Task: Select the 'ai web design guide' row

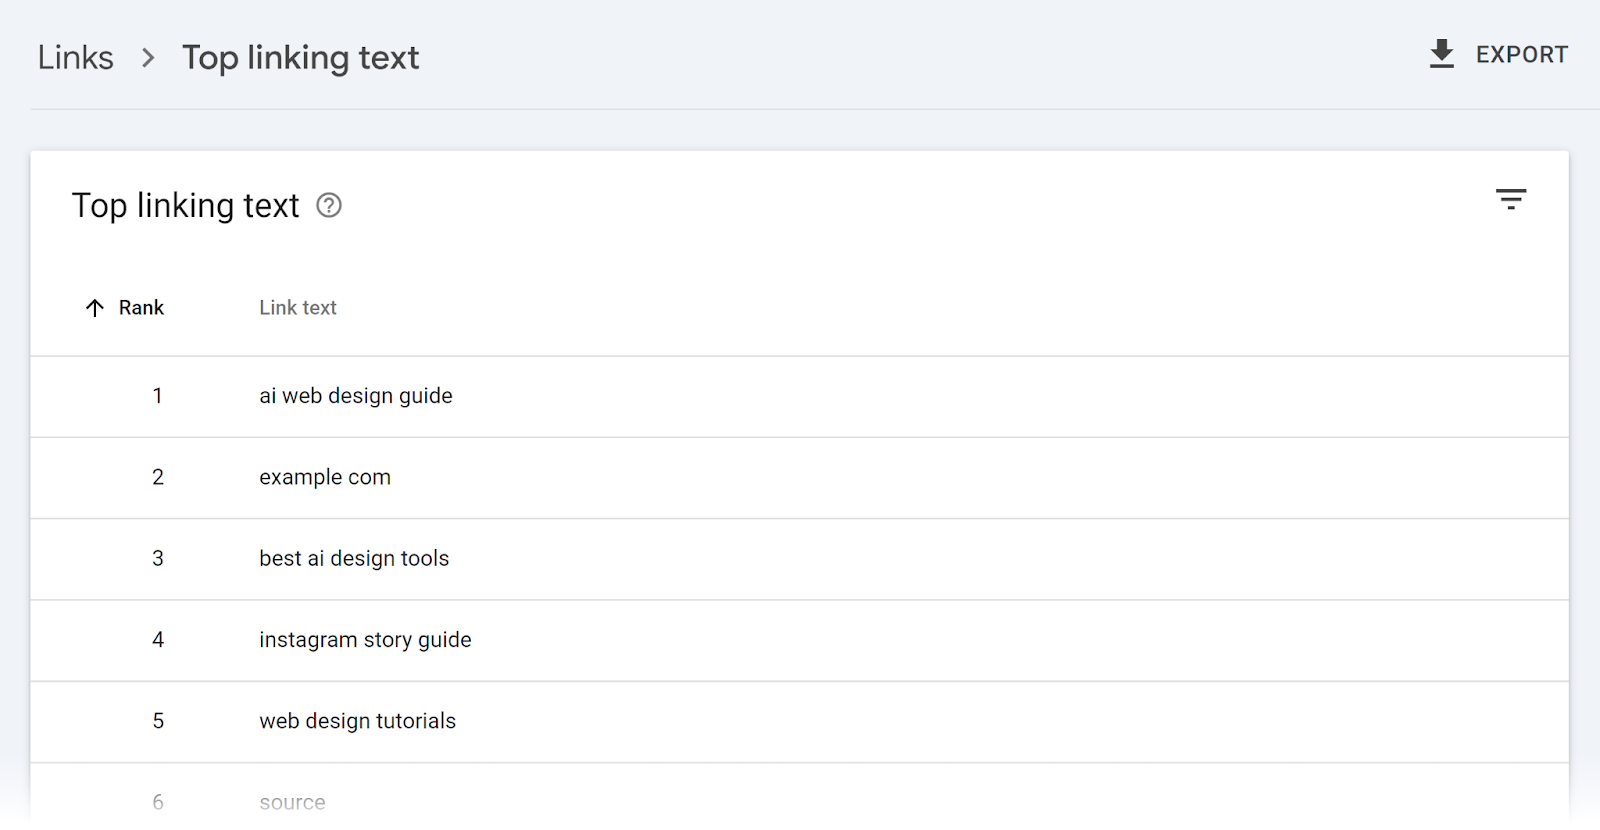Action: tap(799, 397)
